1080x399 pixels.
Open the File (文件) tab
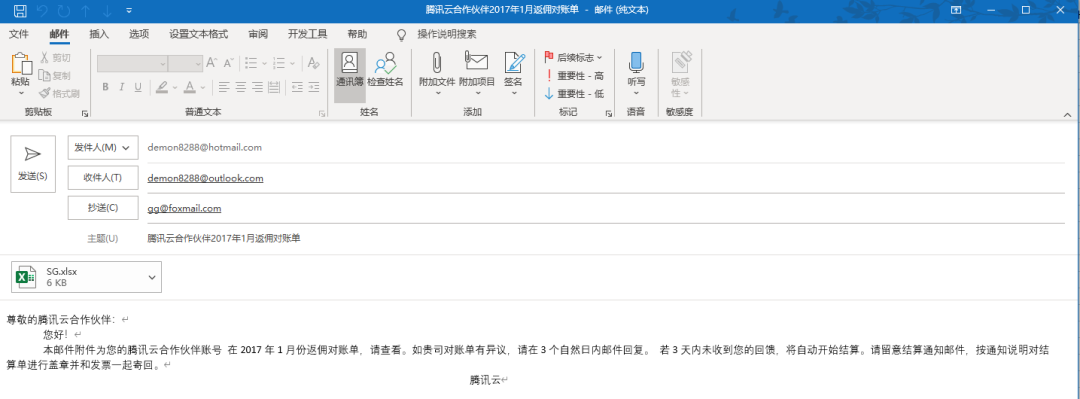pyautogui.click(x=19, y=34)
